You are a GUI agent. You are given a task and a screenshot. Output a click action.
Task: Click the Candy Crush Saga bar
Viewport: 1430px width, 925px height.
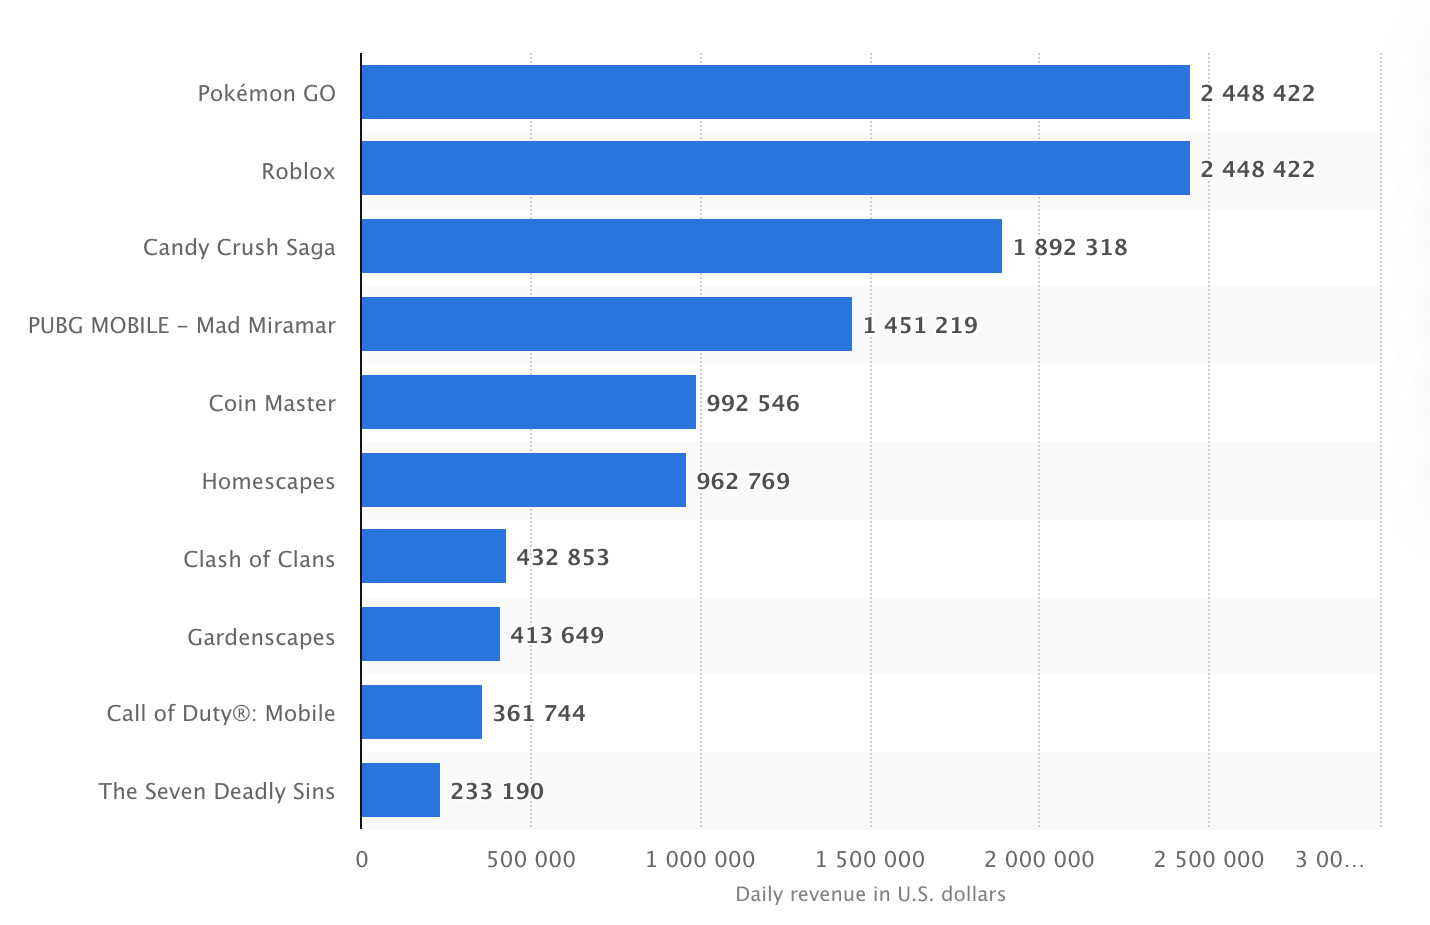point(680,247)
